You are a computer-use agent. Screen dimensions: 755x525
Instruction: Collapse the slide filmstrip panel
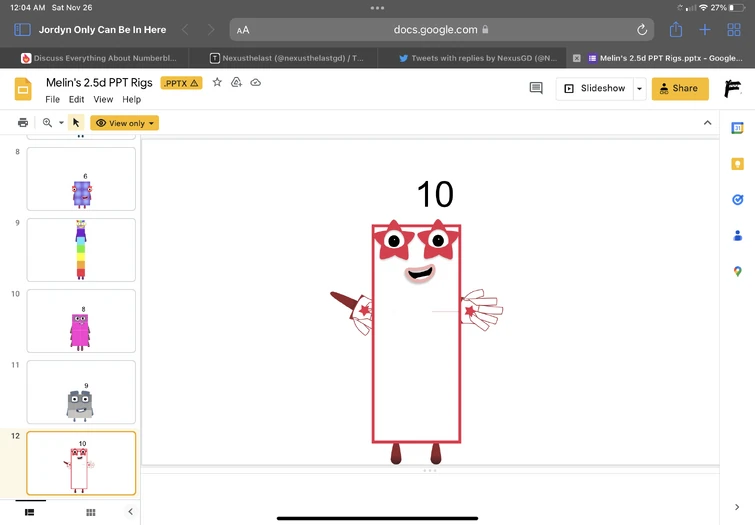pyautogui.click(x=130, y=512)
